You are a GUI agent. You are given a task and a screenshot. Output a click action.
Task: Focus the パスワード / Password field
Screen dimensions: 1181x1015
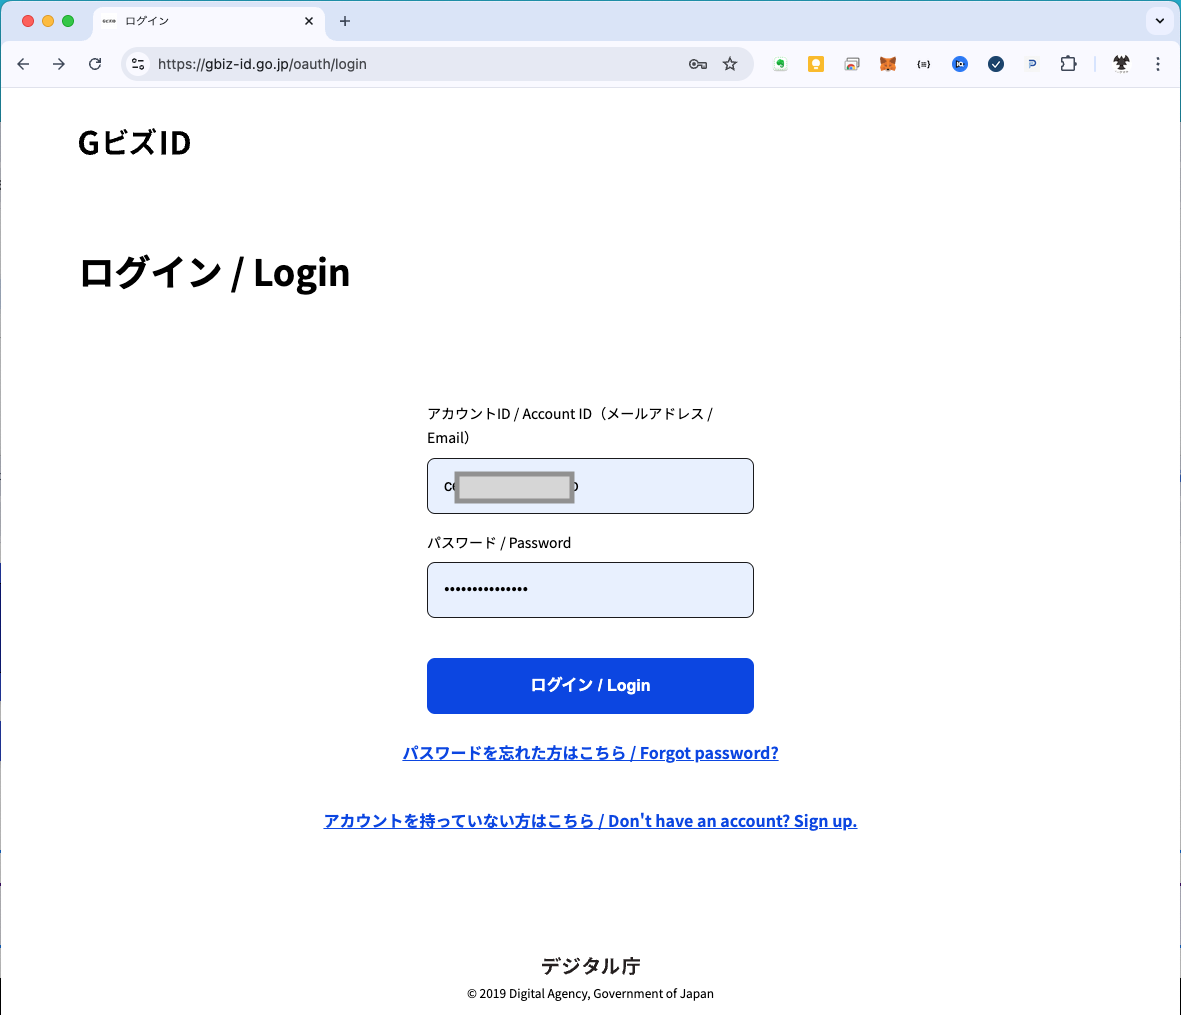pyautogui.click(x=590, y=590)
